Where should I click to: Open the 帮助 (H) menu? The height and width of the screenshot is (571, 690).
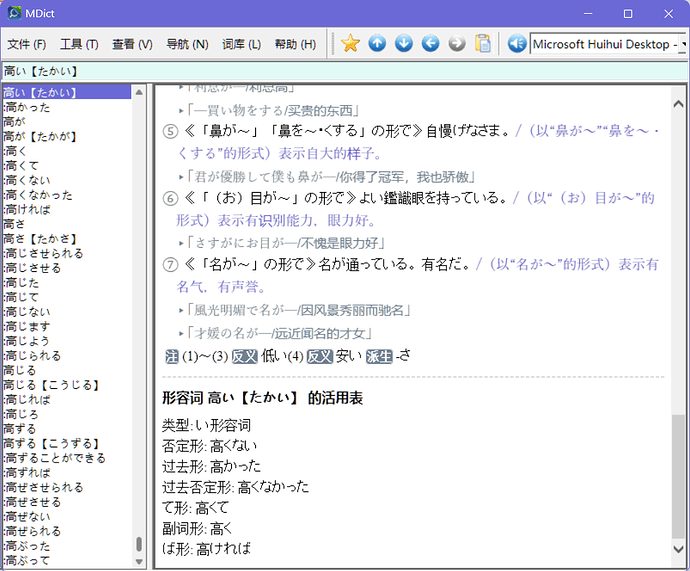(x=295, y=44)
